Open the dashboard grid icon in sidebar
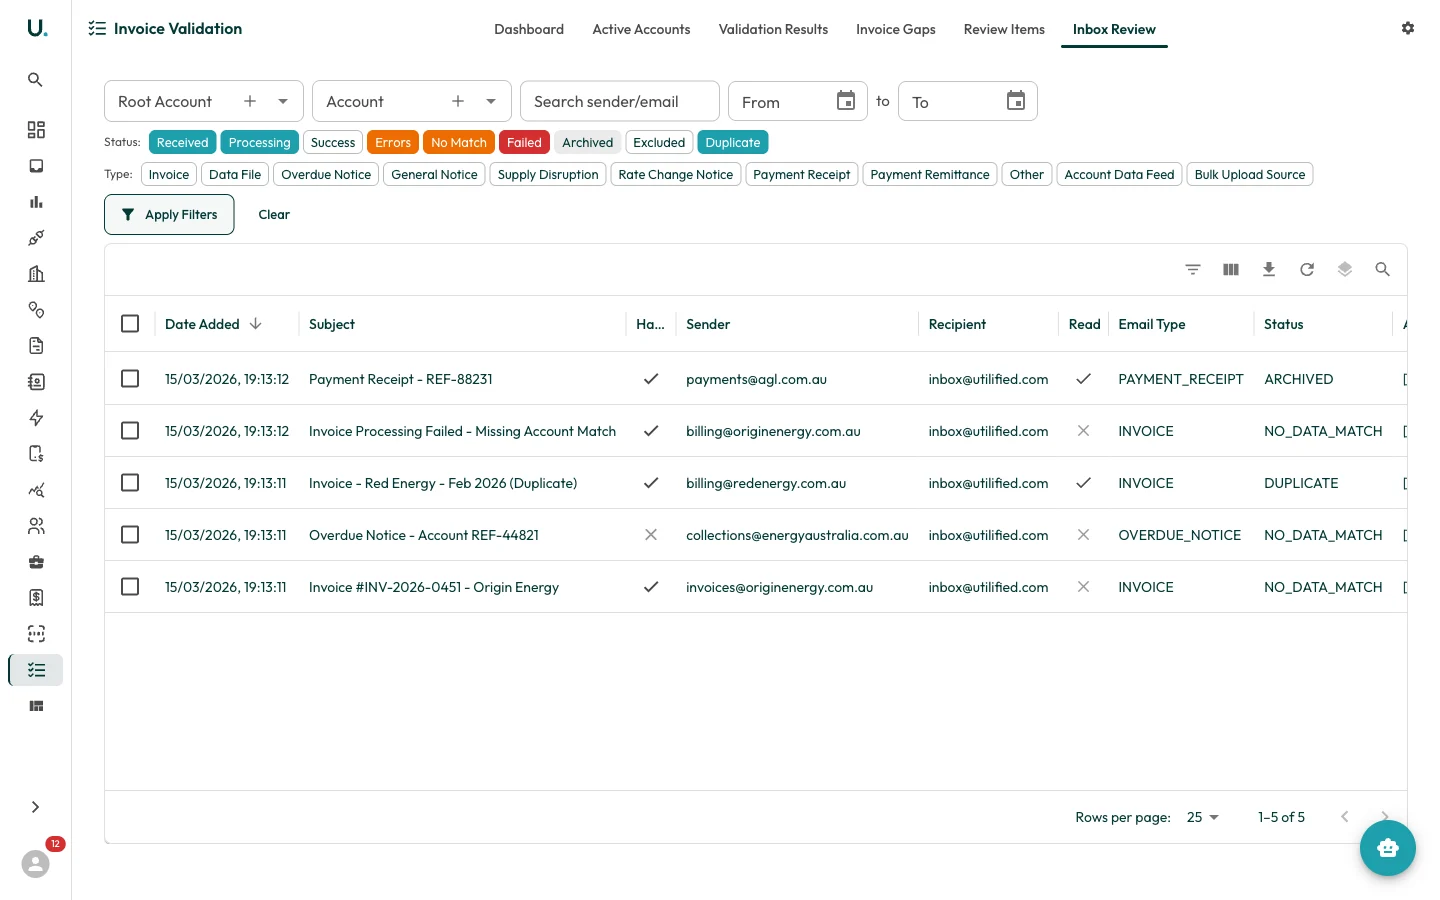 36,130
